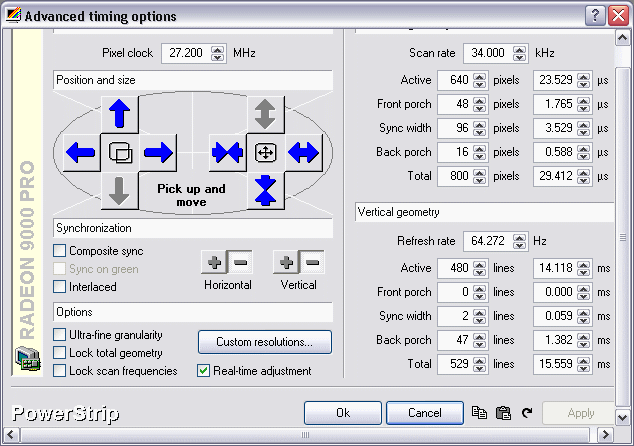
Task: Click the Refresh rate spinner arrows
Action: pyautogui.click(x=522, y=242)
